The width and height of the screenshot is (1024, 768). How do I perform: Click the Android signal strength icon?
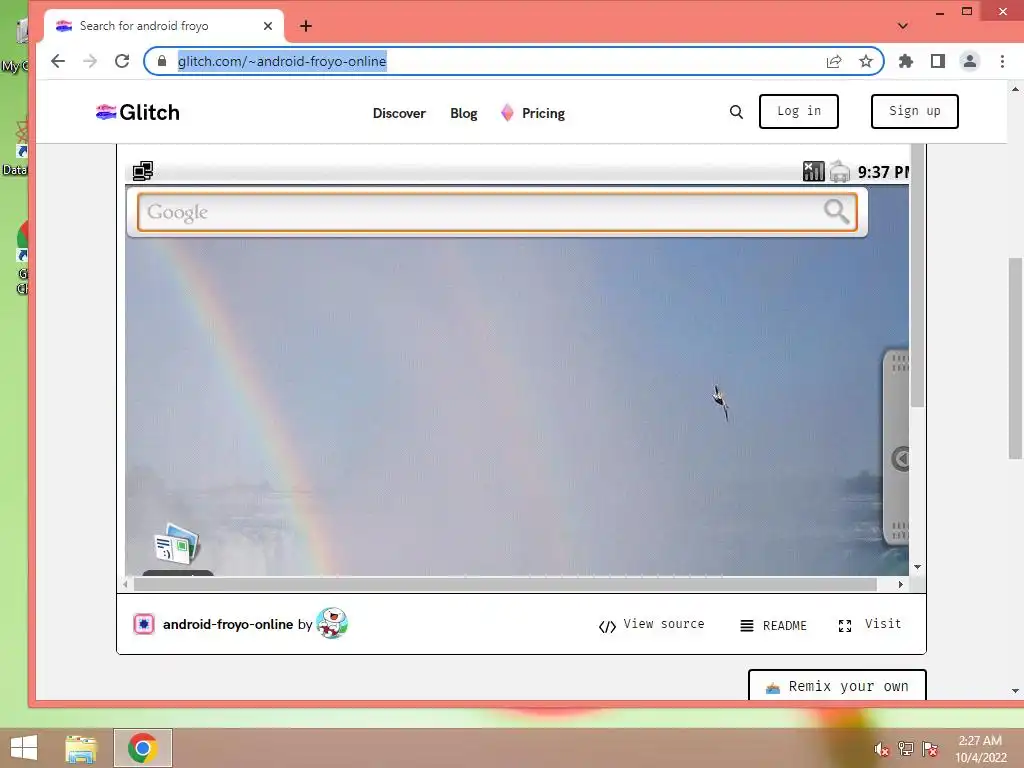(814, 171)
